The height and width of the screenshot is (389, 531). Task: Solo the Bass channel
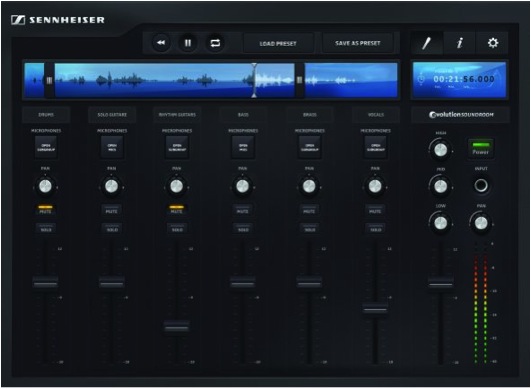(243, 228)
